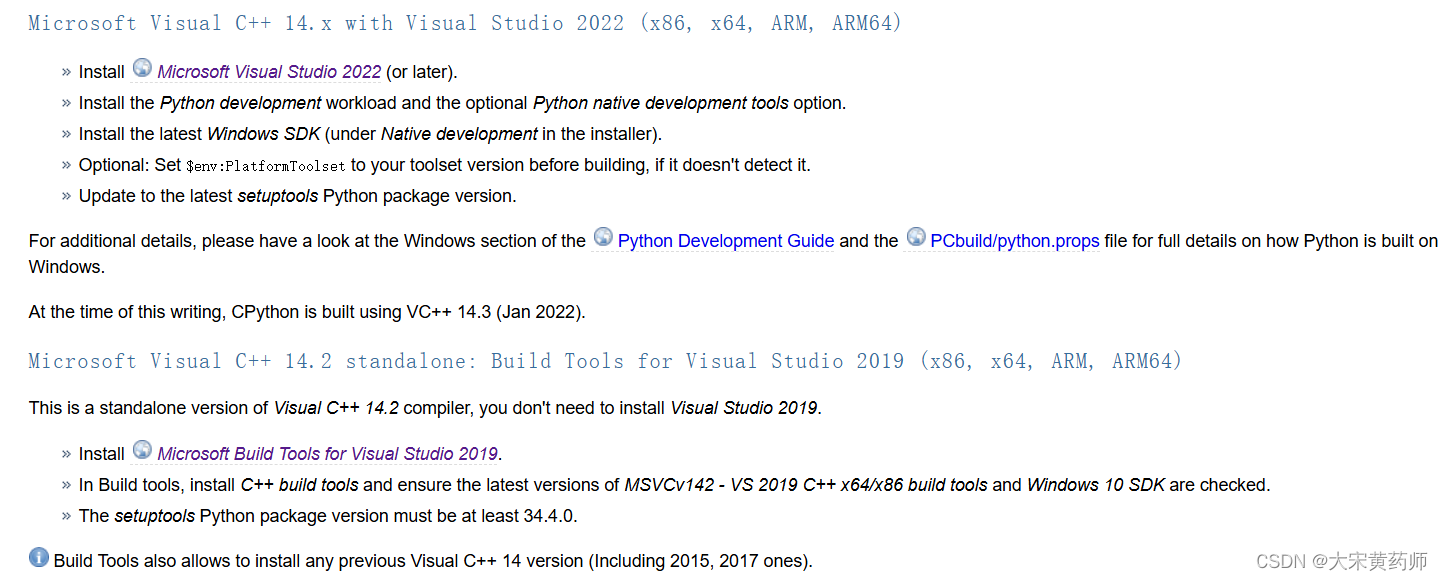1443x581 pixels.
Task: Click 'Update to the latest setuptools' line
Action: (298, 196)
